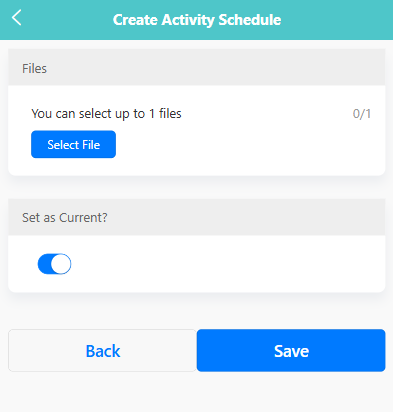Click the white knob of the toggle

(61, 264)
